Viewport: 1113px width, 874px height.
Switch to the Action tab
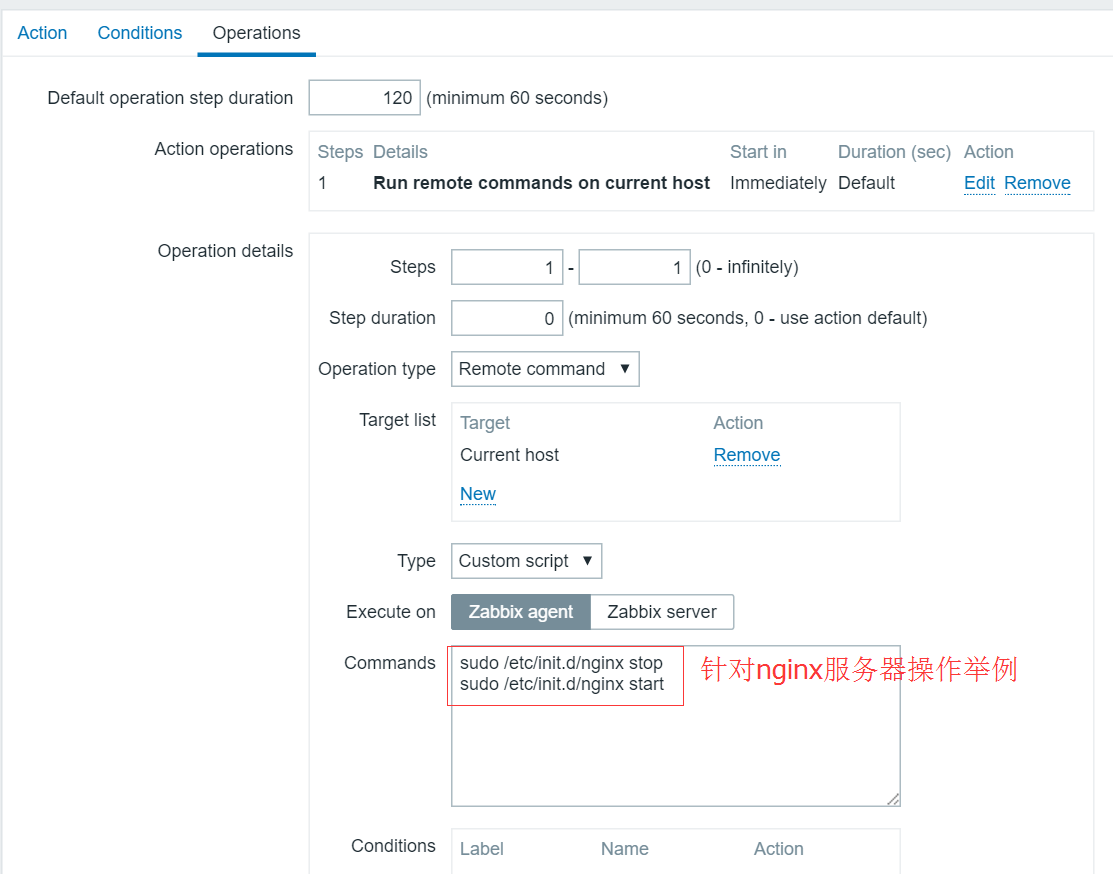pyautogui.click(x=42, y=33)
